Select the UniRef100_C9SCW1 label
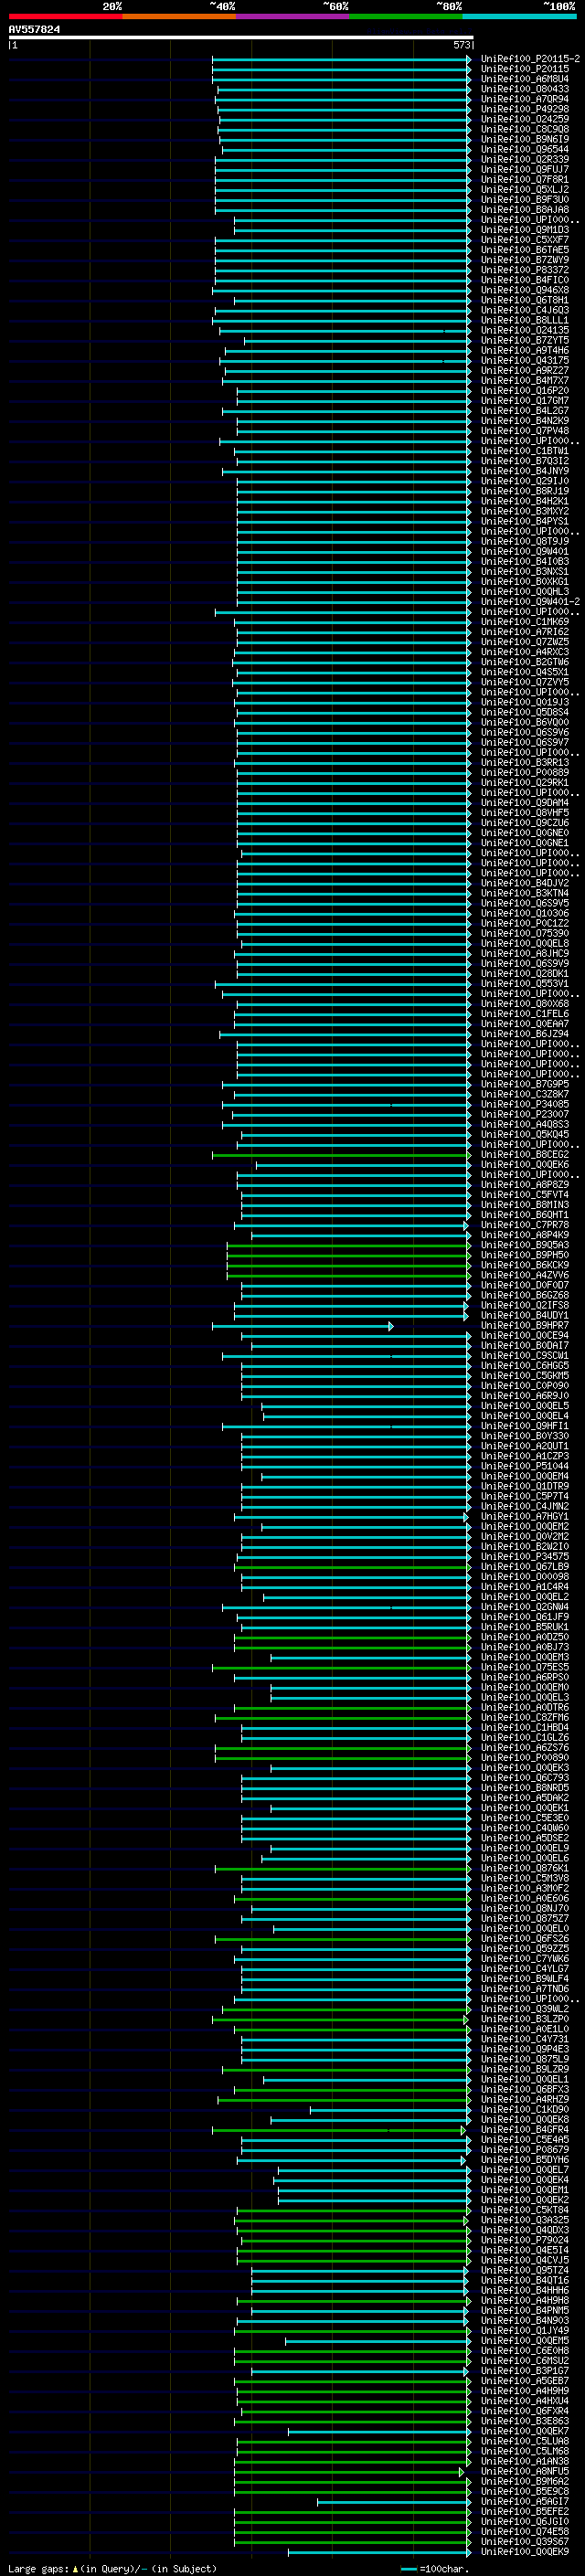Viewport: 585px width, 2576px height. pyautogui.click(x=525, y=1356)
